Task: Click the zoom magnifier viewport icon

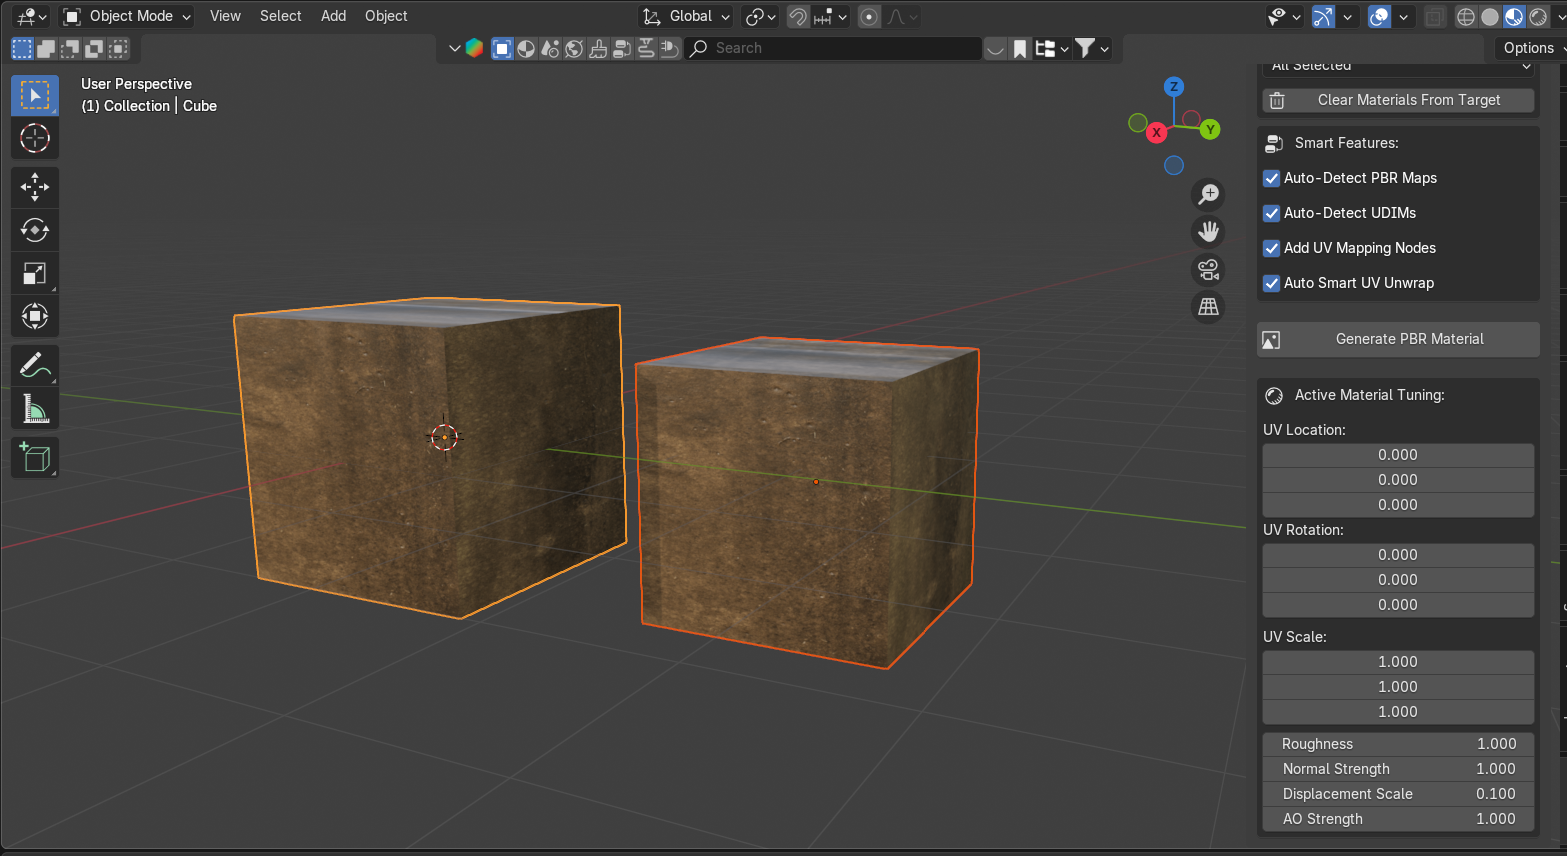Action: [1209, 194]
